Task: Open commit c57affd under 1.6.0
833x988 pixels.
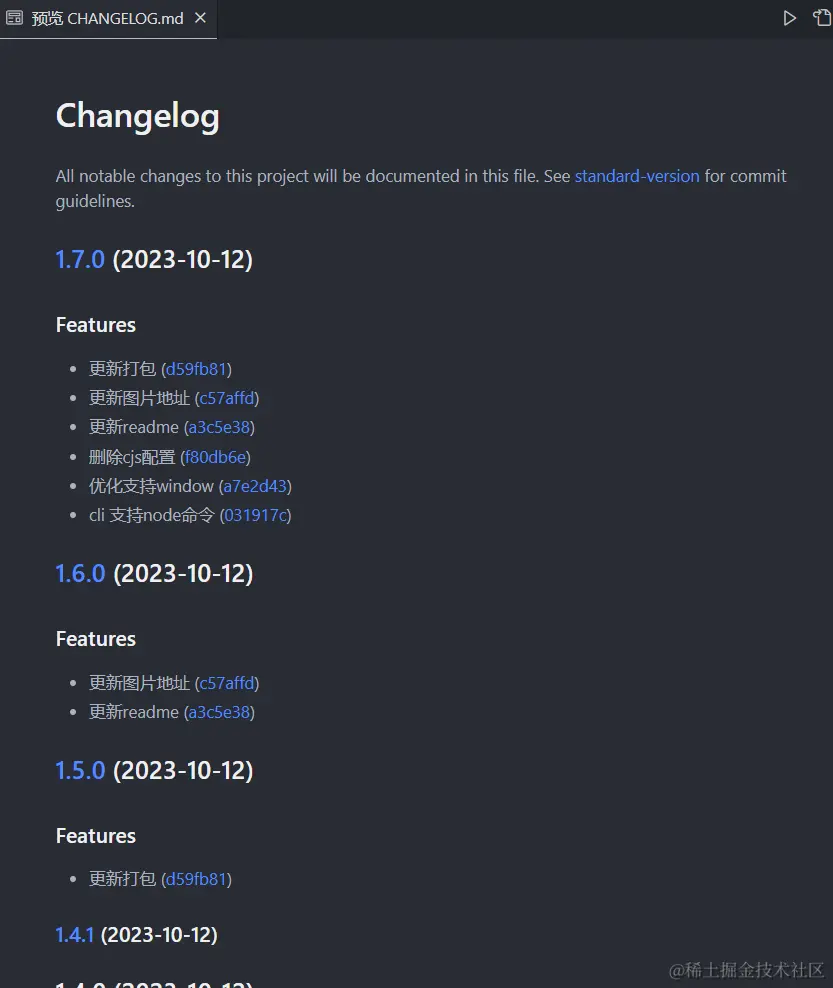Action: point(227,683)
